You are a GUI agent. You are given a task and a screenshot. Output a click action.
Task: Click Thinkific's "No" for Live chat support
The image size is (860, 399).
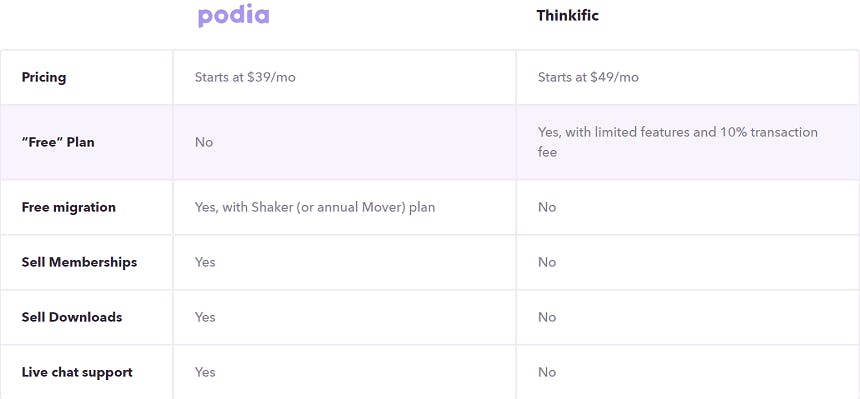[x=547, y=372]
